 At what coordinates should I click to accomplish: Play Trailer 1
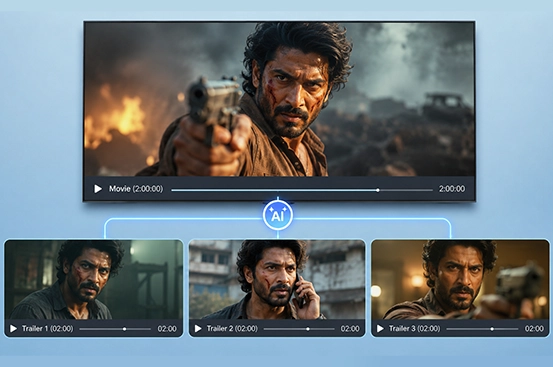tap(13, 329)
